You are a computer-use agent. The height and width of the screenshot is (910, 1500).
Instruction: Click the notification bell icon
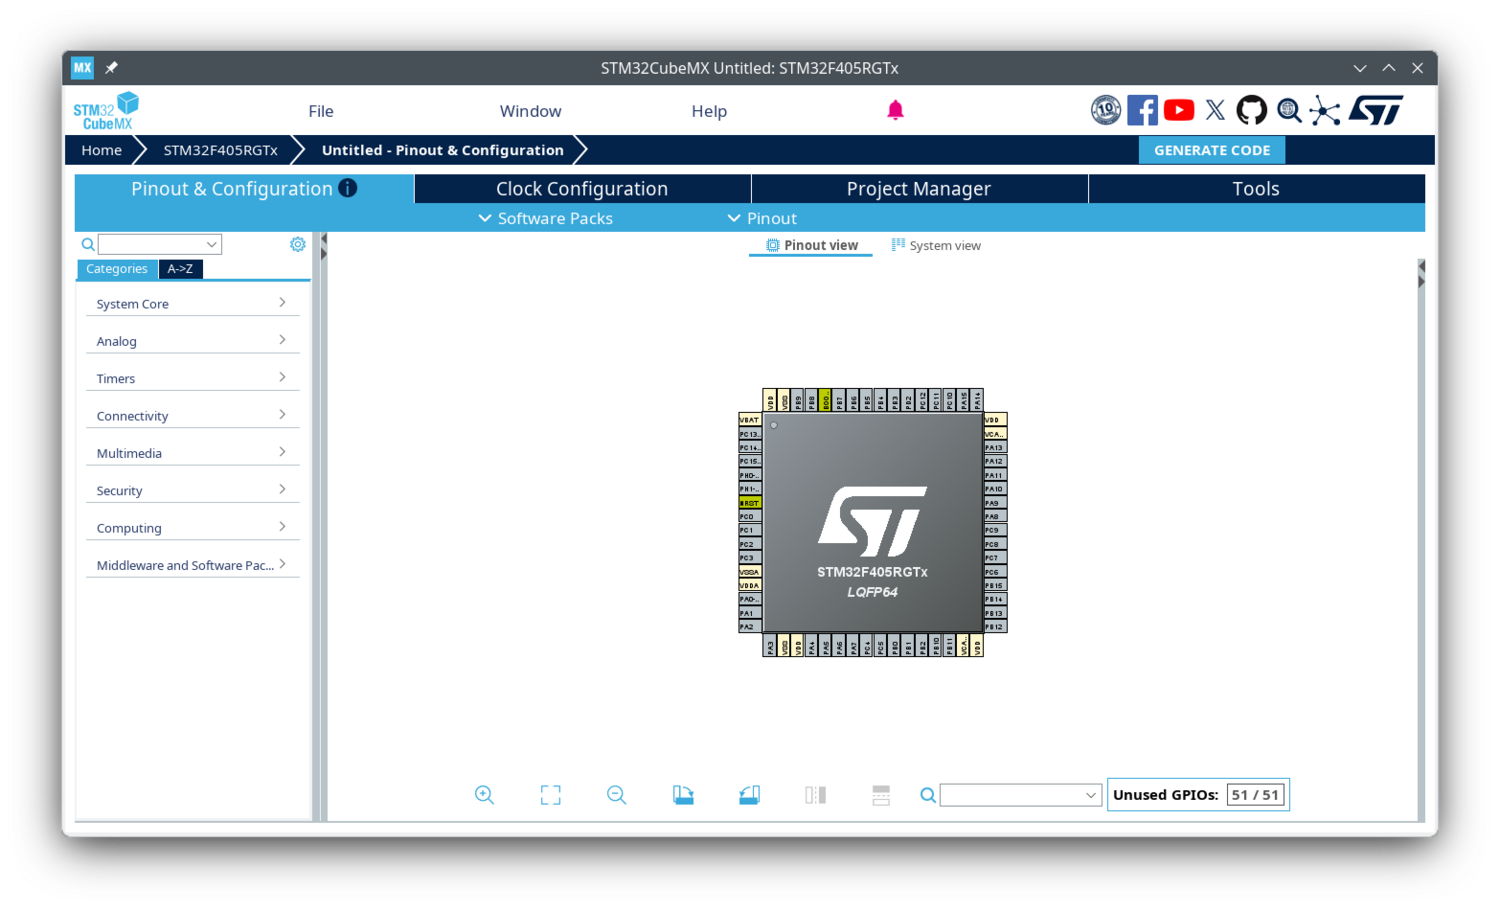point(895,110)
